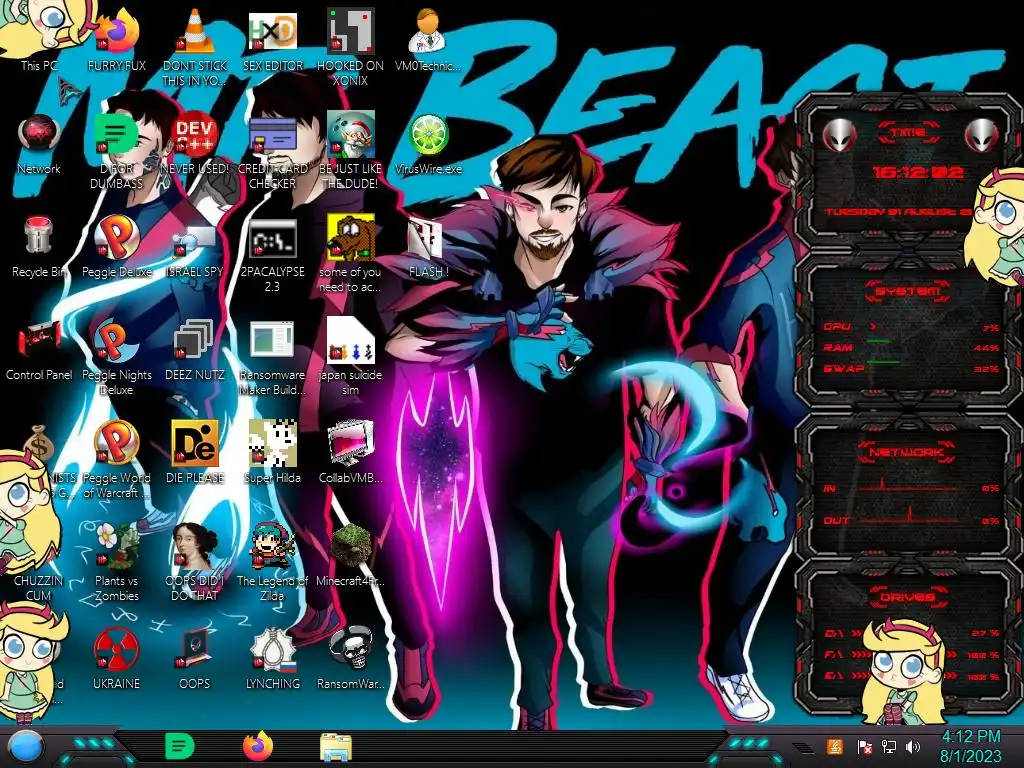
Task: Open the C:\ drive entry in the widget
Action: (x=911, y=633)
